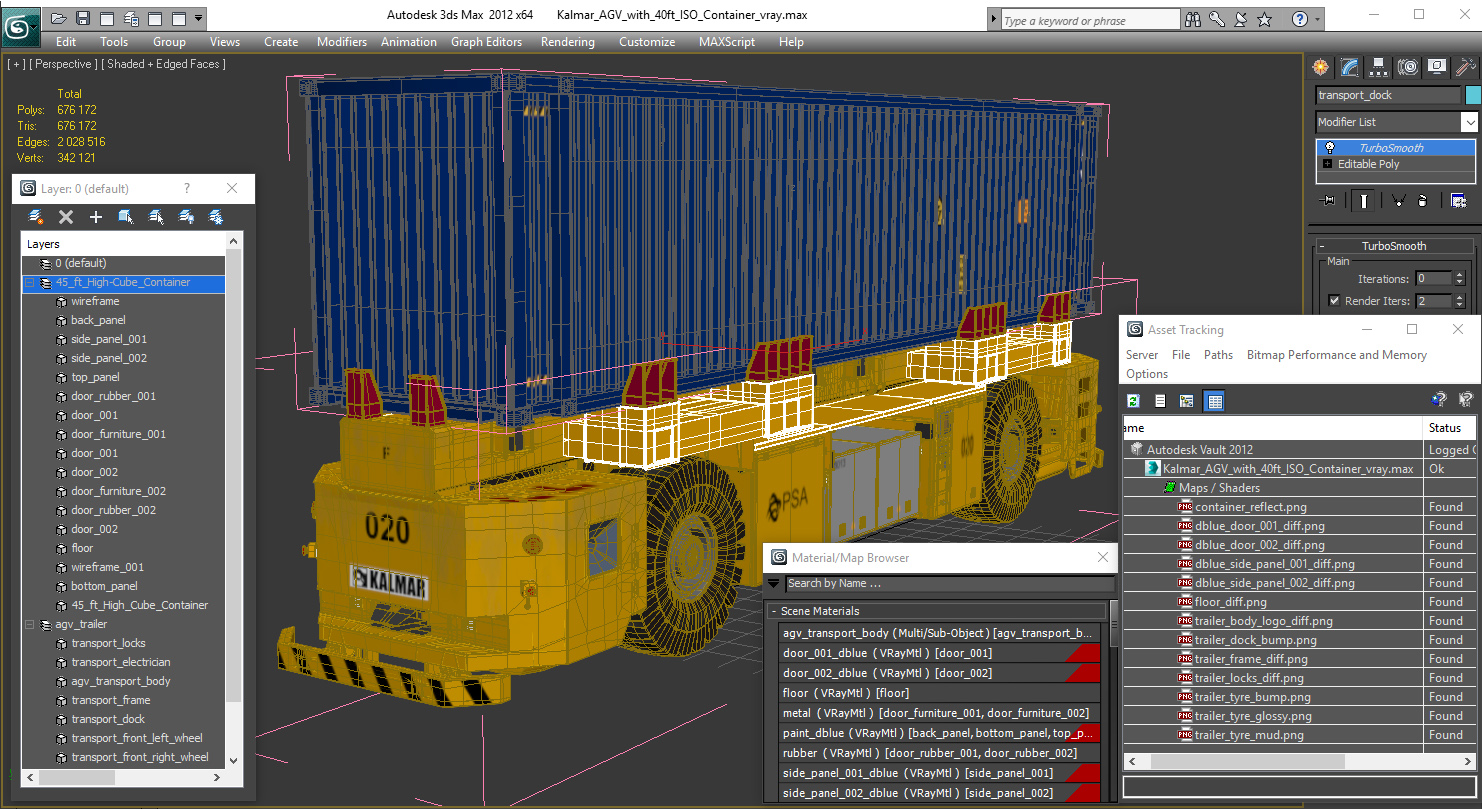Screen dimensions: 1482x810
Task: Click Shaded + Edged Faces viewport label
Action: click(x=165, y=64)
